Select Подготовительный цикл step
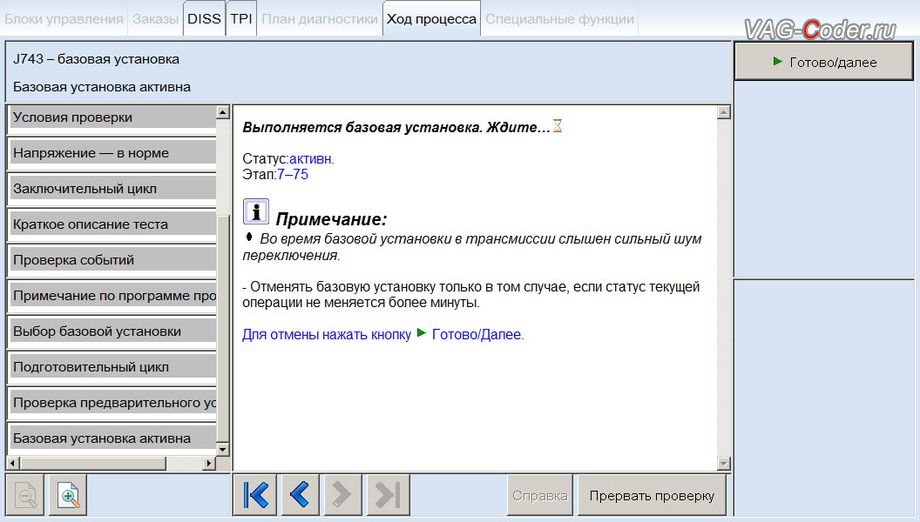920x522 pixels. pyautogui.click(x=112, y=367)
